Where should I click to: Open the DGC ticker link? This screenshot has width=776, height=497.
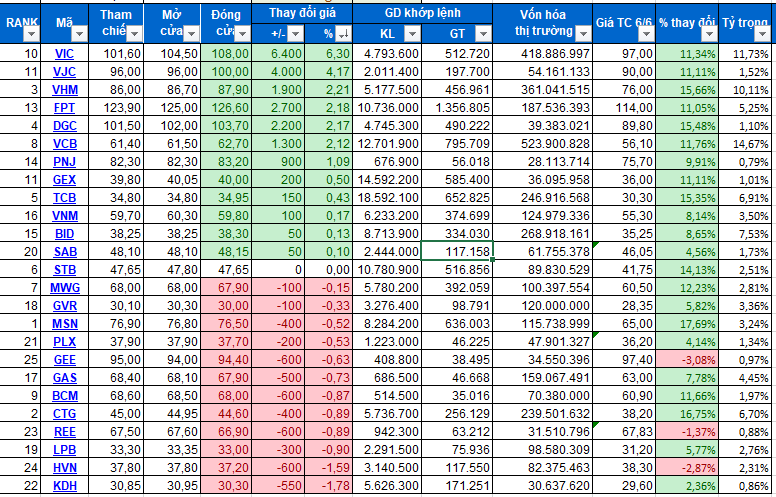65,126
